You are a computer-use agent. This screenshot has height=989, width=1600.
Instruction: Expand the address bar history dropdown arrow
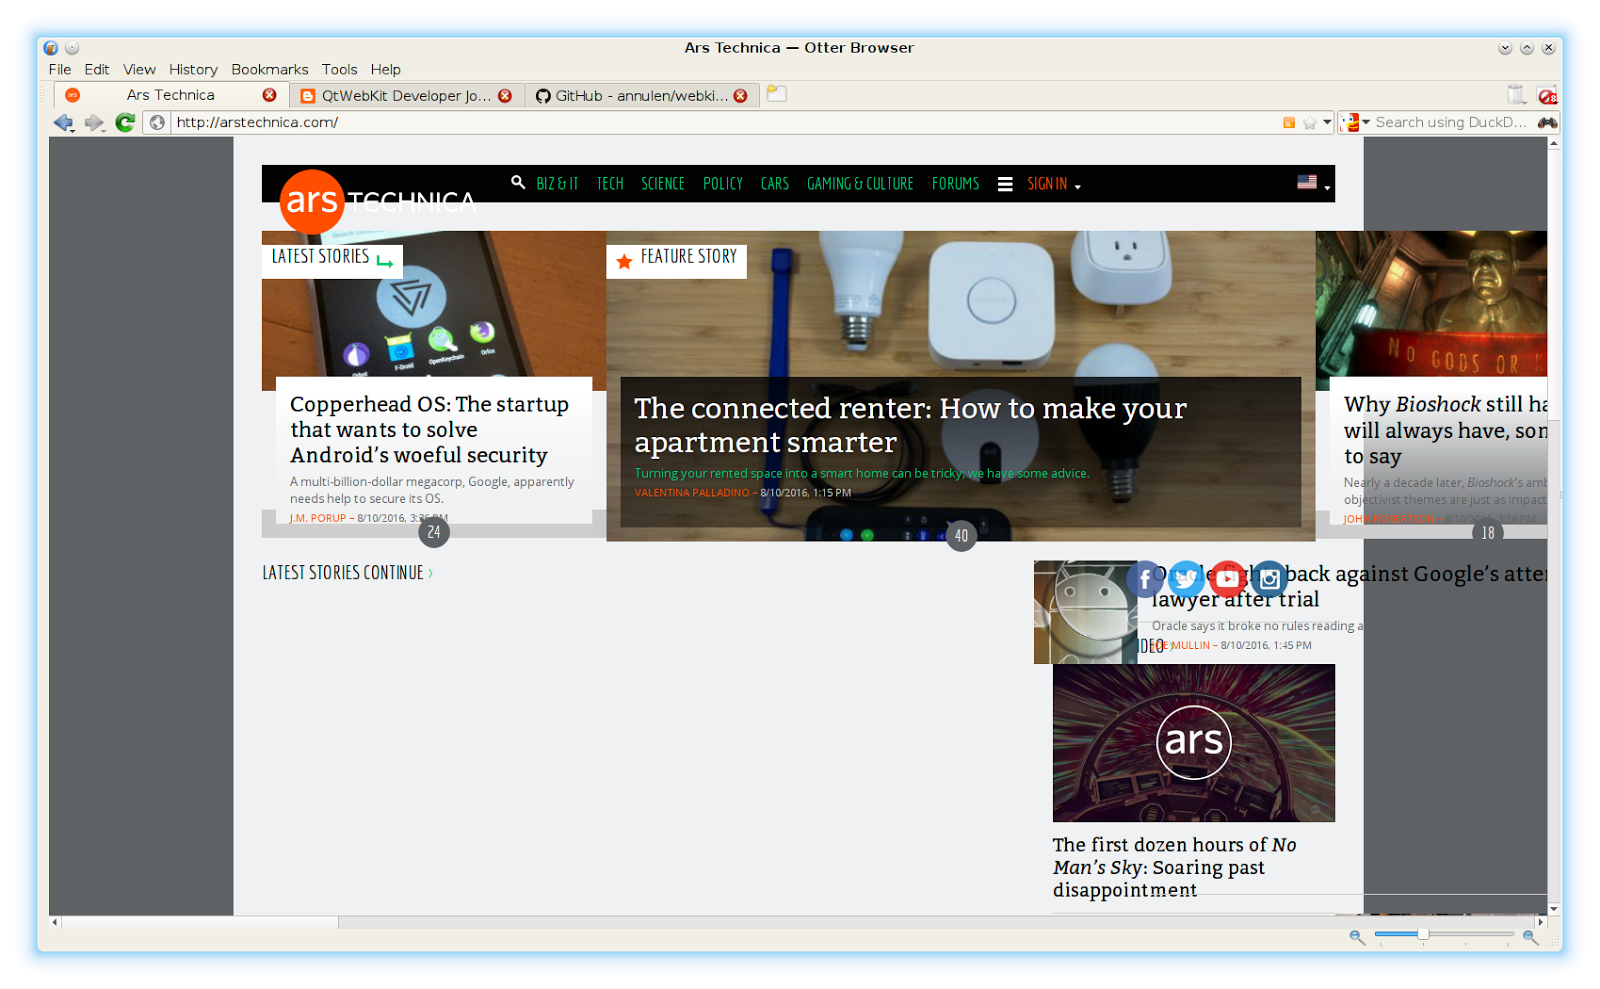[x=1327, y=122]
